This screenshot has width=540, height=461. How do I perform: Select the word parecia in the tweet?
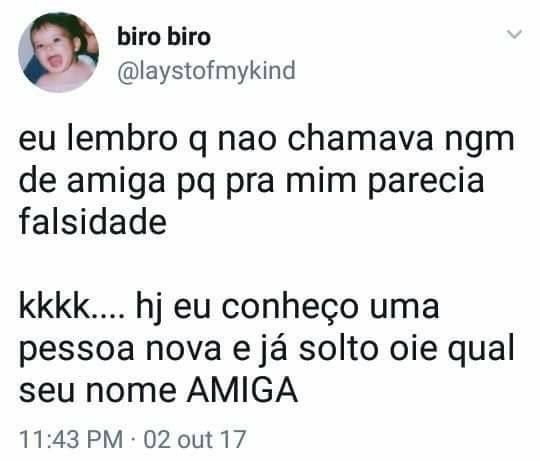click(426, 182)
